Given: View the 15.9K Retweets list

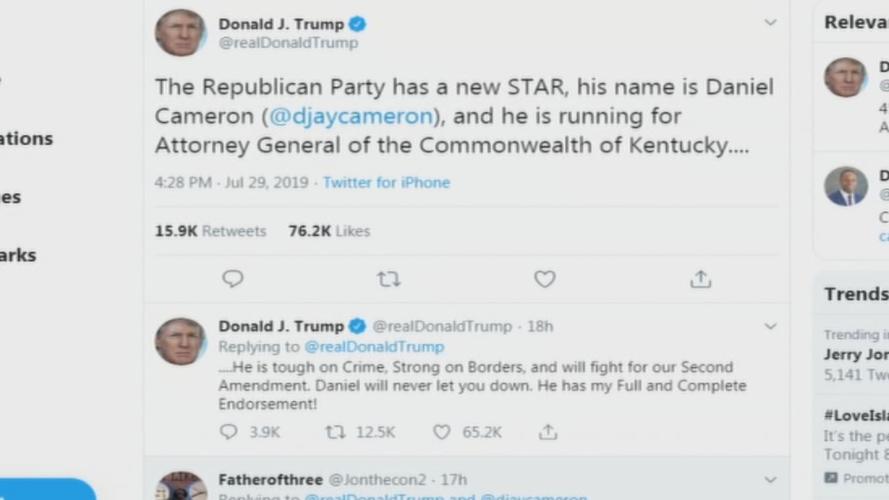Looking at the screenshot, I should pyautogui.click(x=210, y=231).
